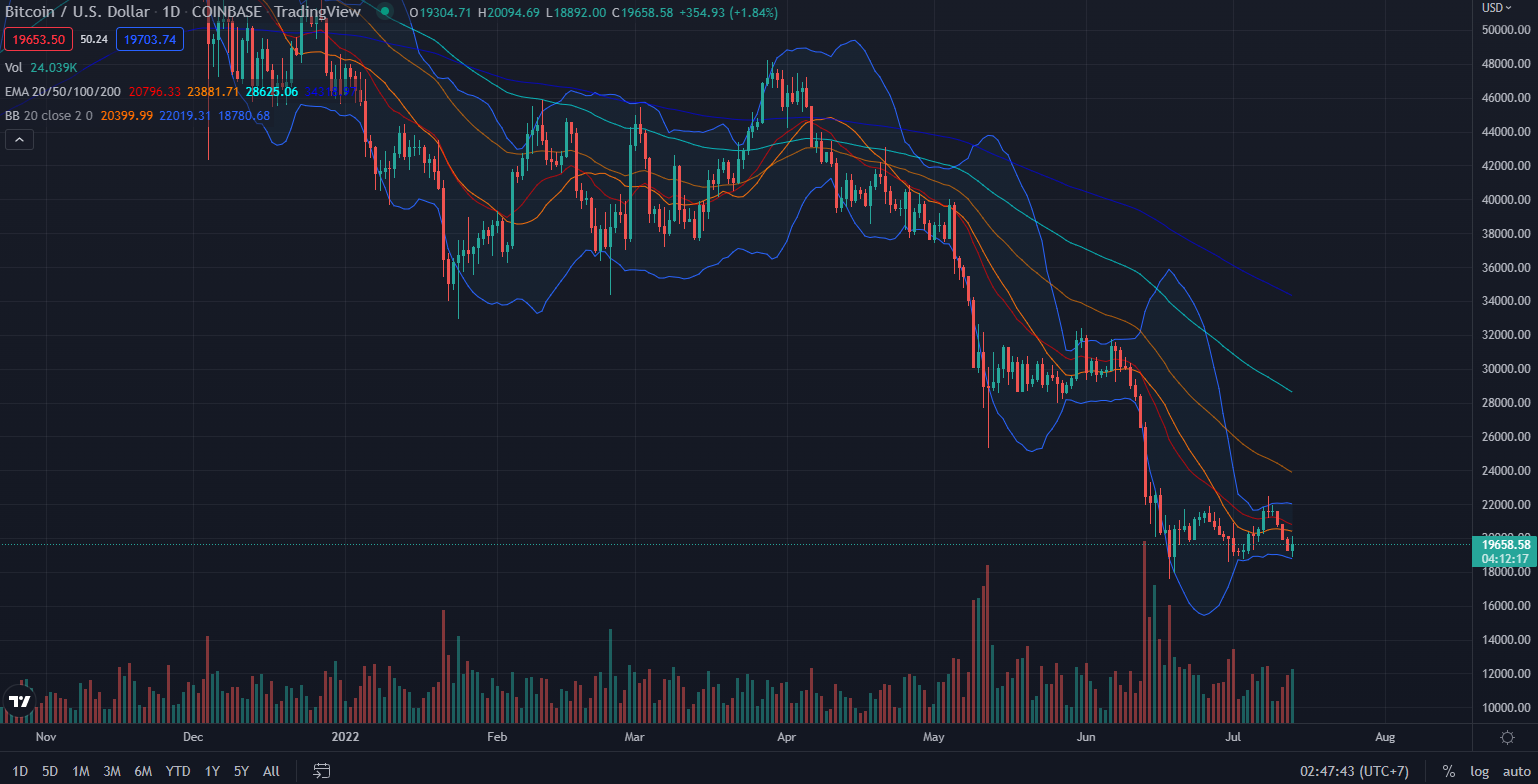Click the Aug label on time axis
The height and width of the screenshot is (784, 1538).
1385,738
